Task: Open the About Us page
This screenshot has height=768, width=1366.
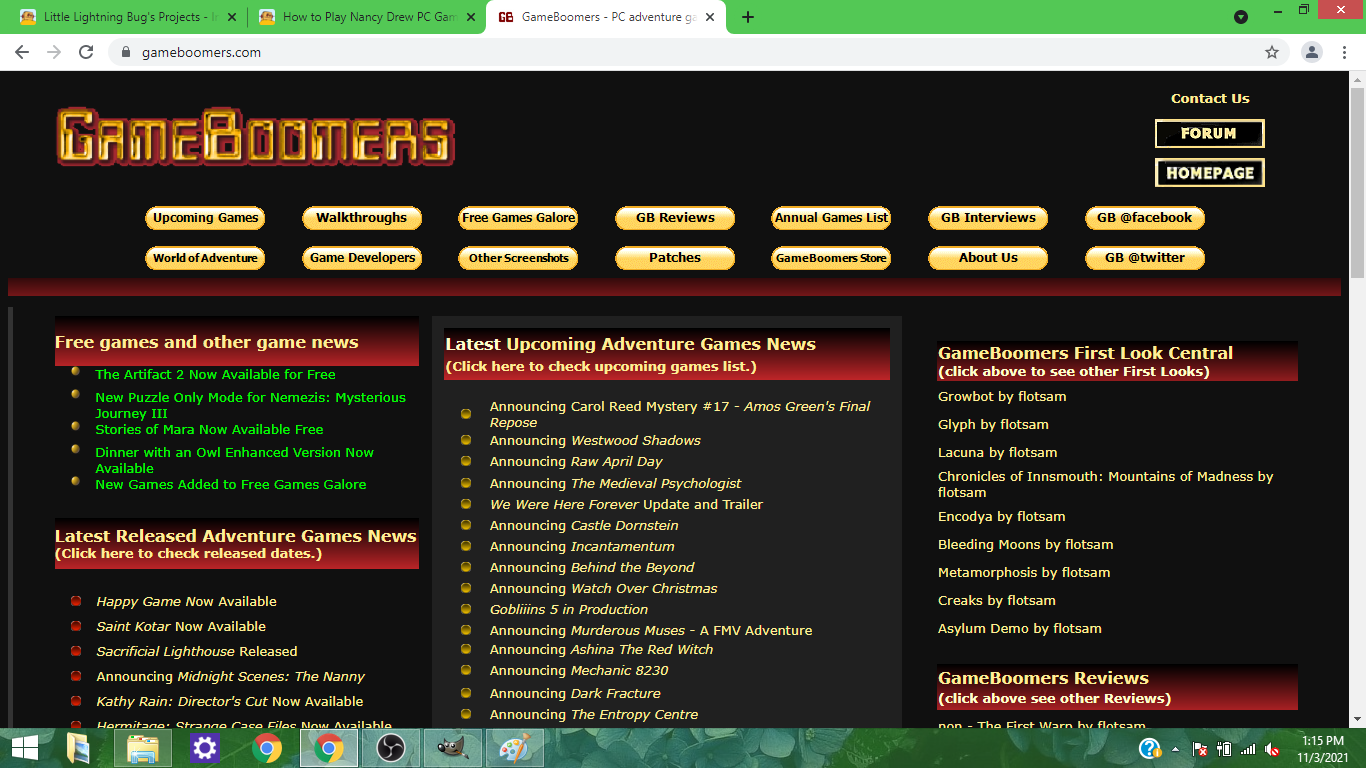Action: pos(988,258)
